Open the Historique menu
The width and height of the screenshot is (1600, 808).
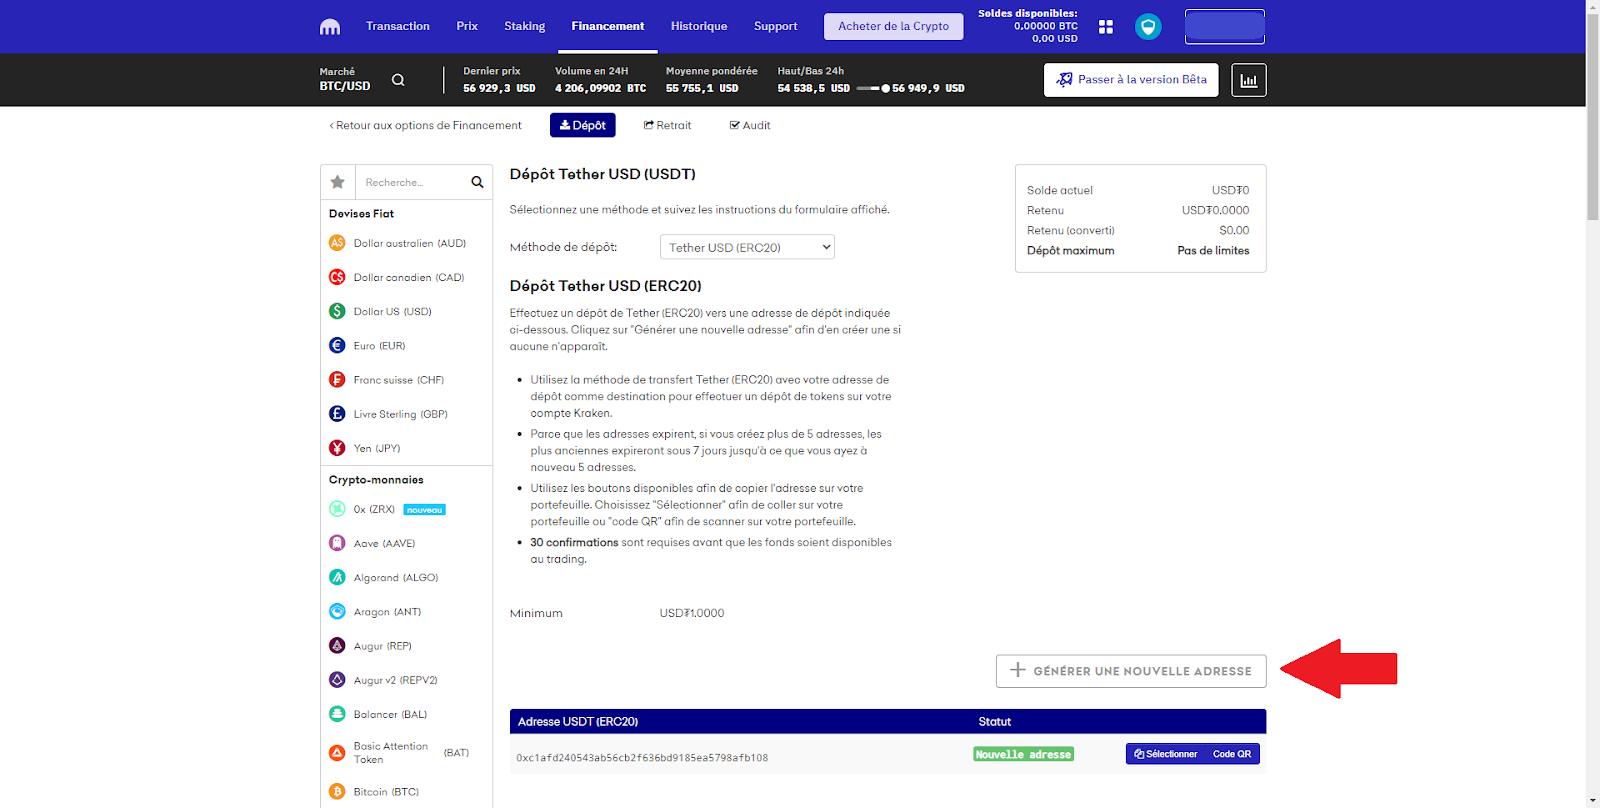coord(699,26)
